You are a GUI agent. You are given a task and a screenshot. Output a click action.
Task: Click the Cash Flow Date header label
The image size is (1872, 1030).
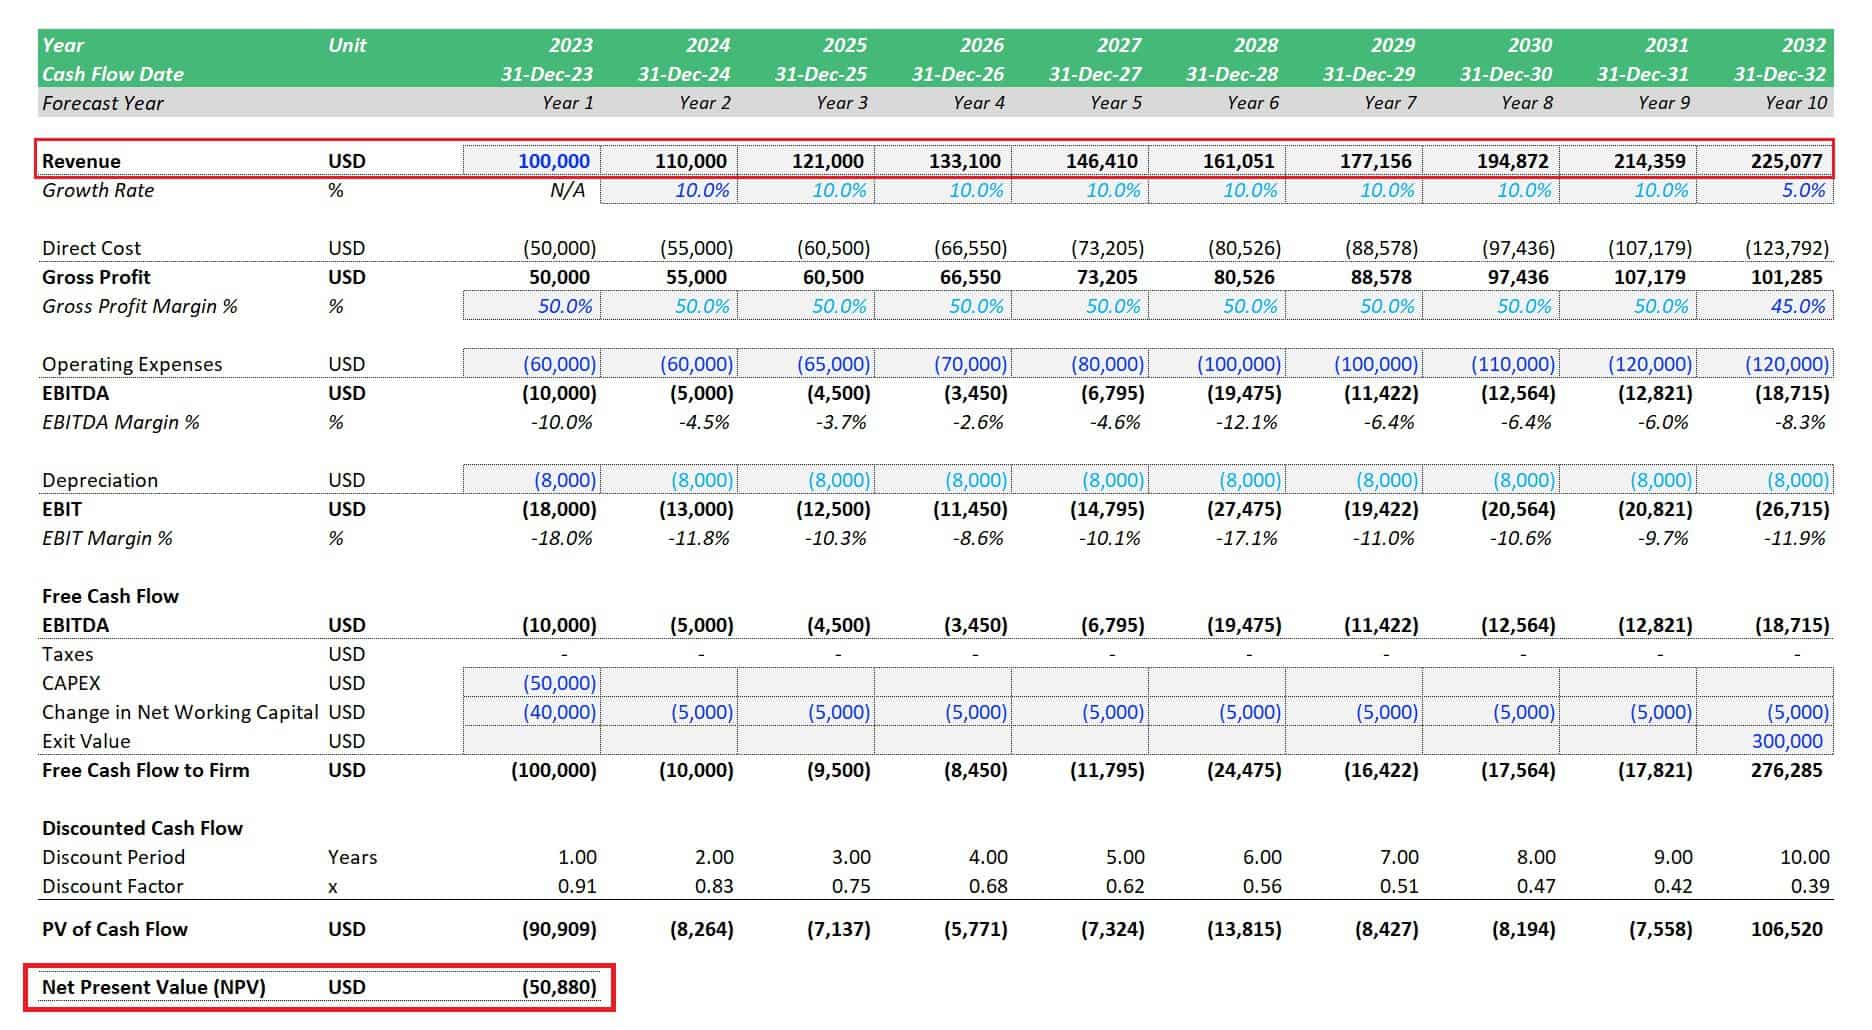[x=113, y=74]
